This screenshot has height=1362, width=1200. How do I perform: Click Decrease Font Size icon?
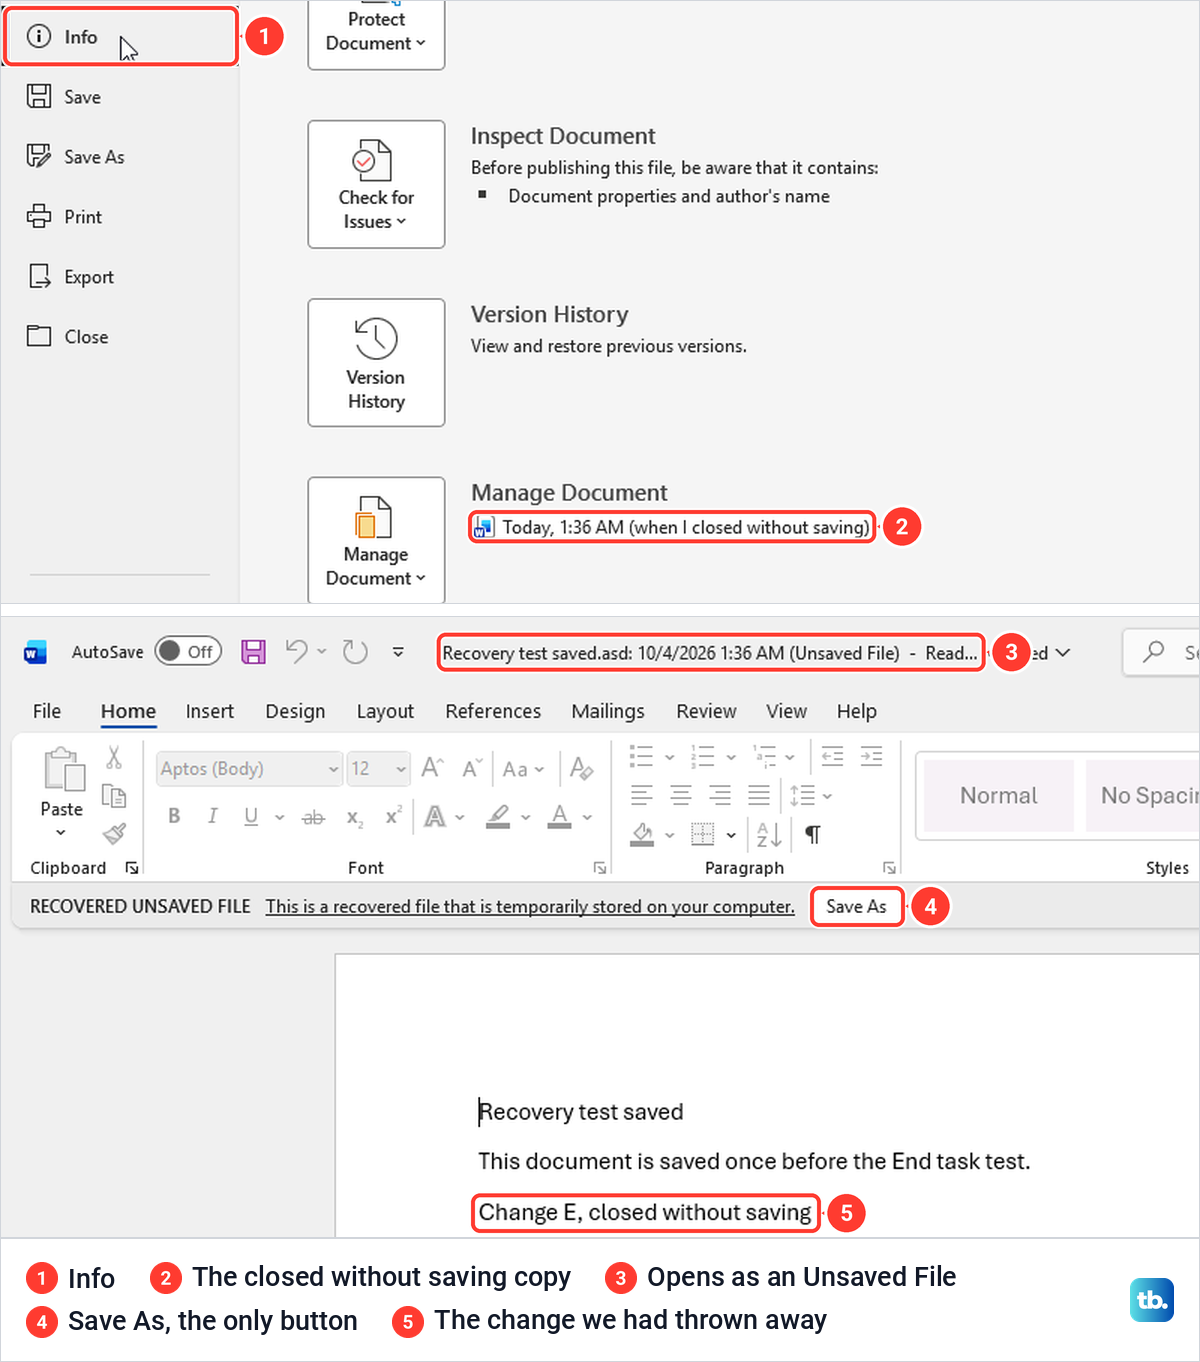point(472,768)
